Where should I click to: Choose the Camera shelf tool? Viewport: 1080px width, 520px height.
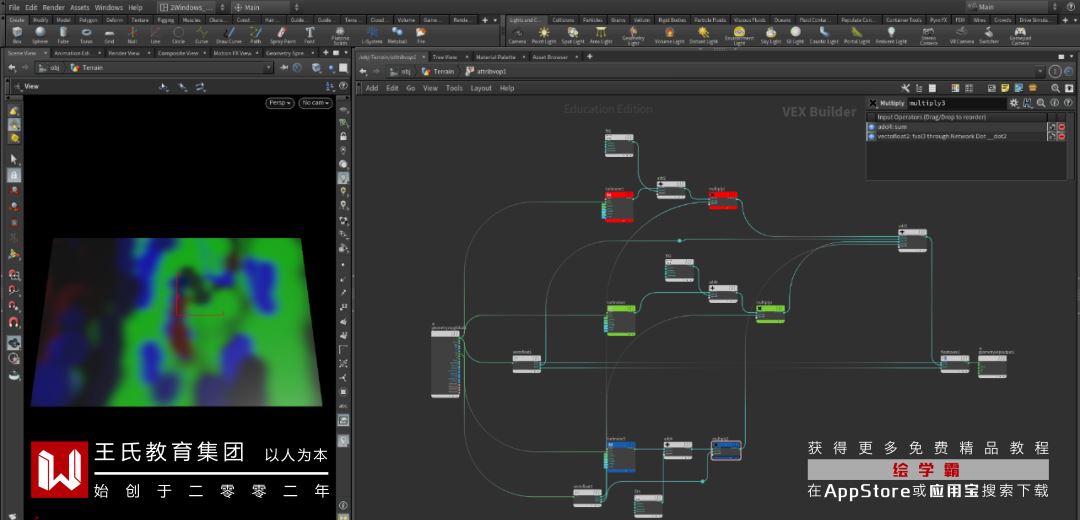click(517, 35)
